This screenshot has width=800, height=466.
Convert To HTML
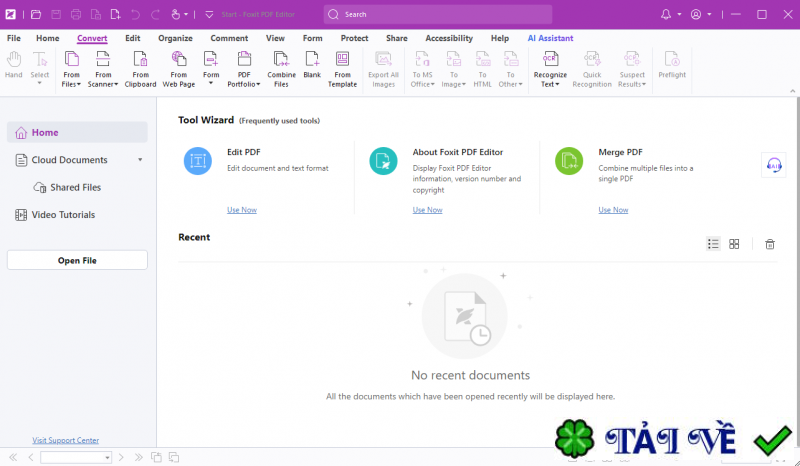[482, 69]
